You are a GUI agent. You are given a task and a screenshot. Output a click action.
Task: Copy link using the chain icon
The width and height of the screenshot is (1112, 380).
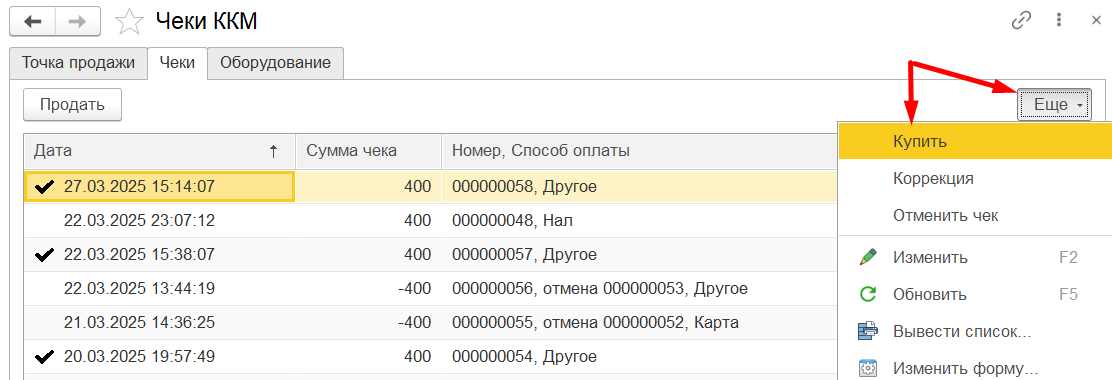pos(1021,21)
